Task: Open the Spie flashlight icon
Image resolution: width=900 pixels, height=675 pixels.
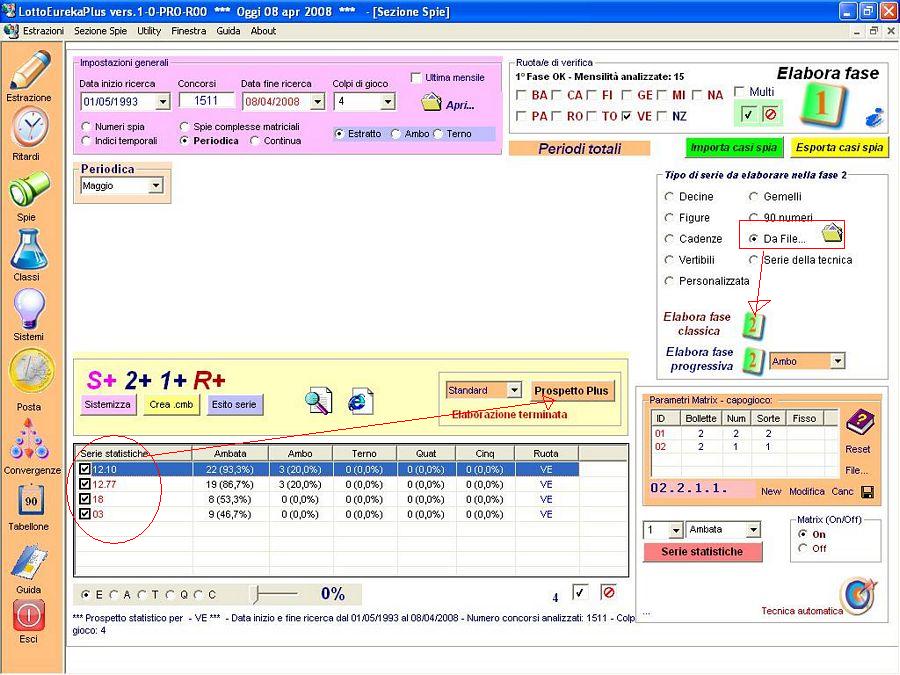Action: 29,189
